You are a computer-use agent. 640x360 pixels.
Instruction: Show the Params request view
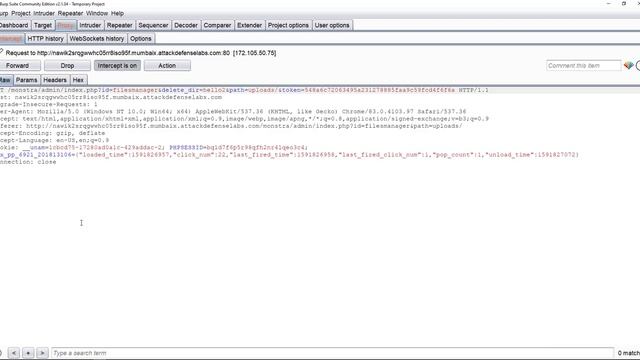27,80
